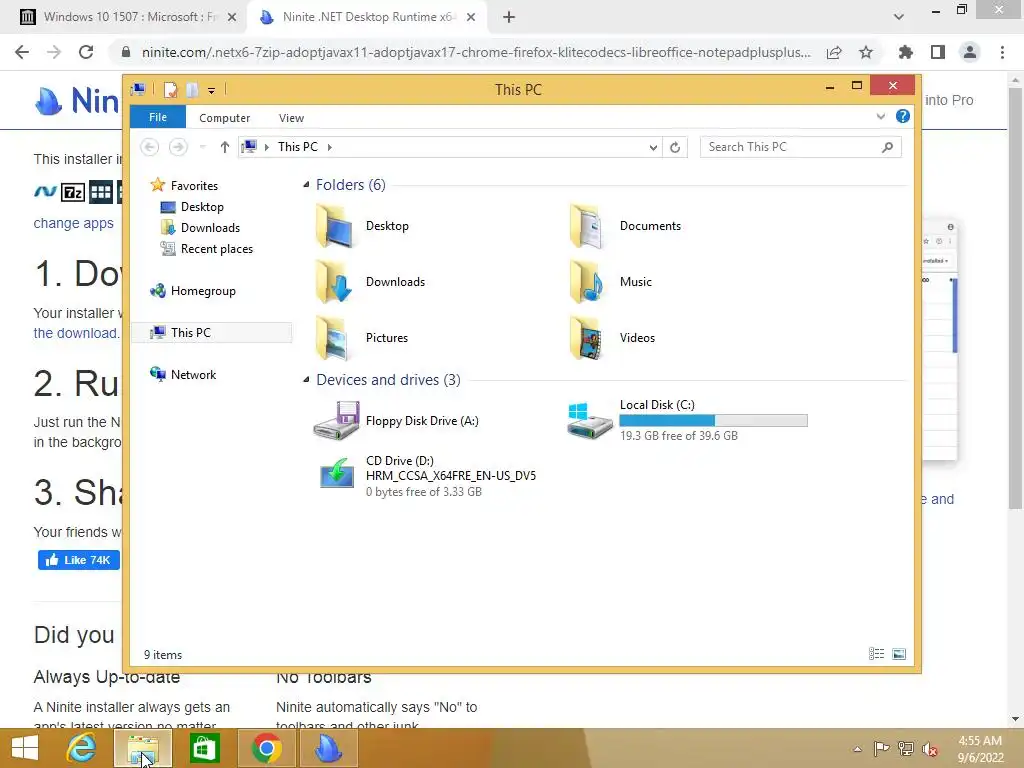Expand the ribbon with chevron arrow

880,116
